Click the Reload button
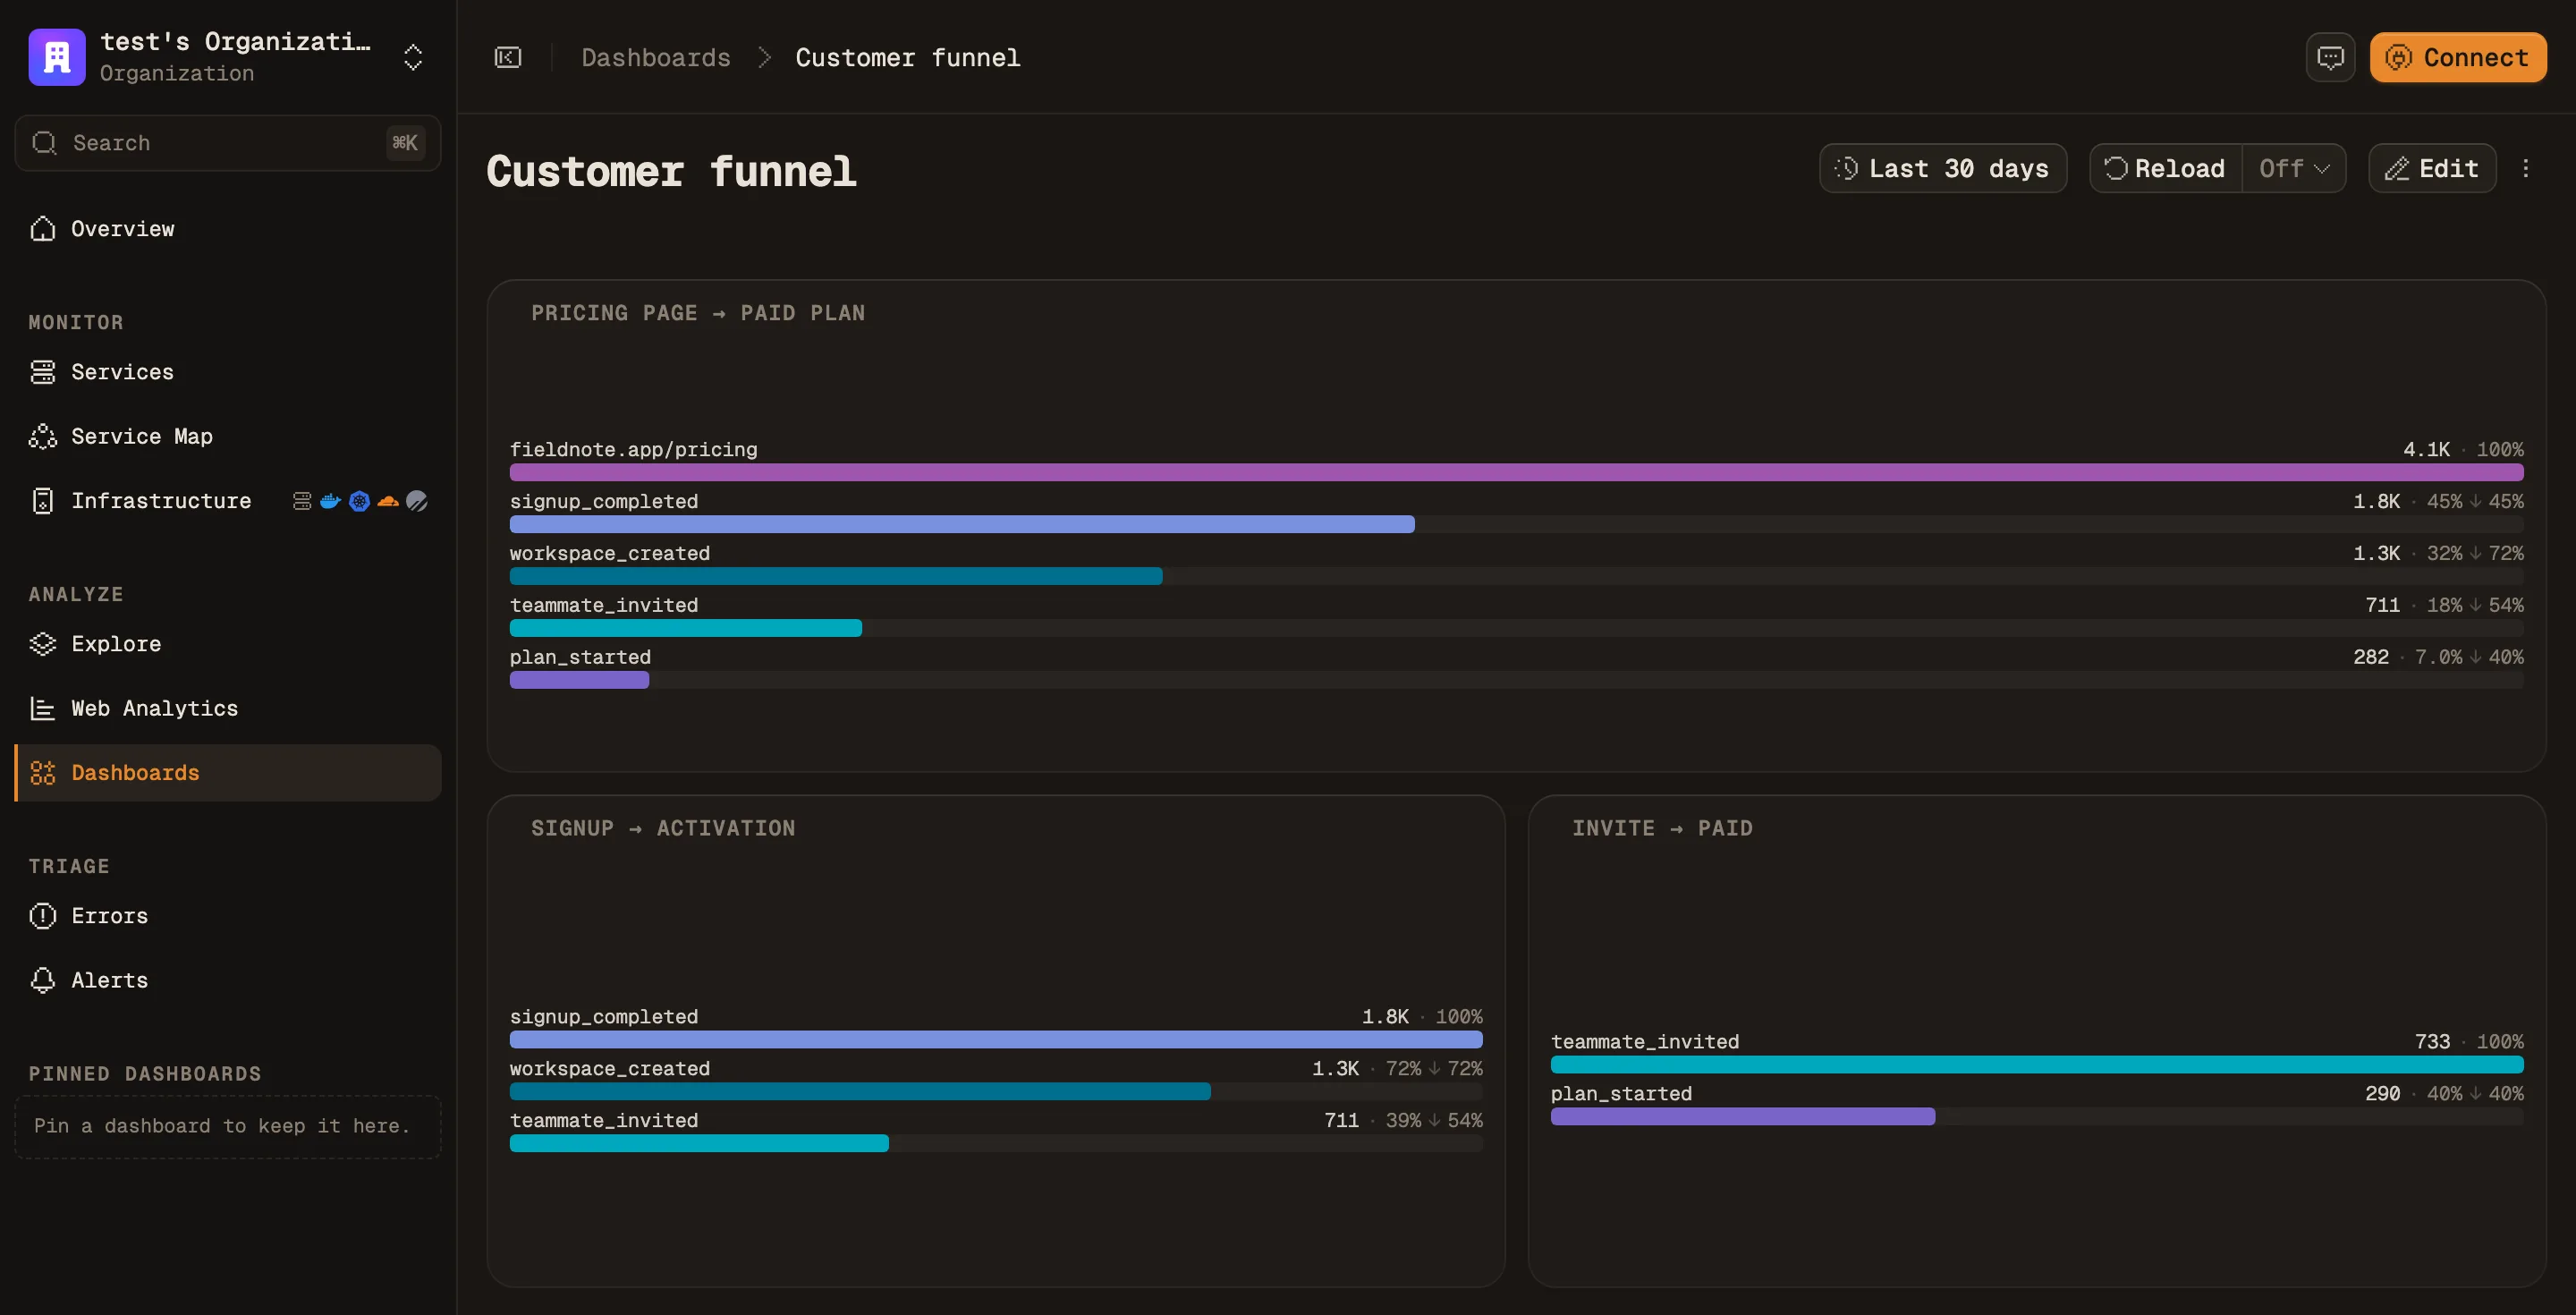 (x=2166, y=168)
